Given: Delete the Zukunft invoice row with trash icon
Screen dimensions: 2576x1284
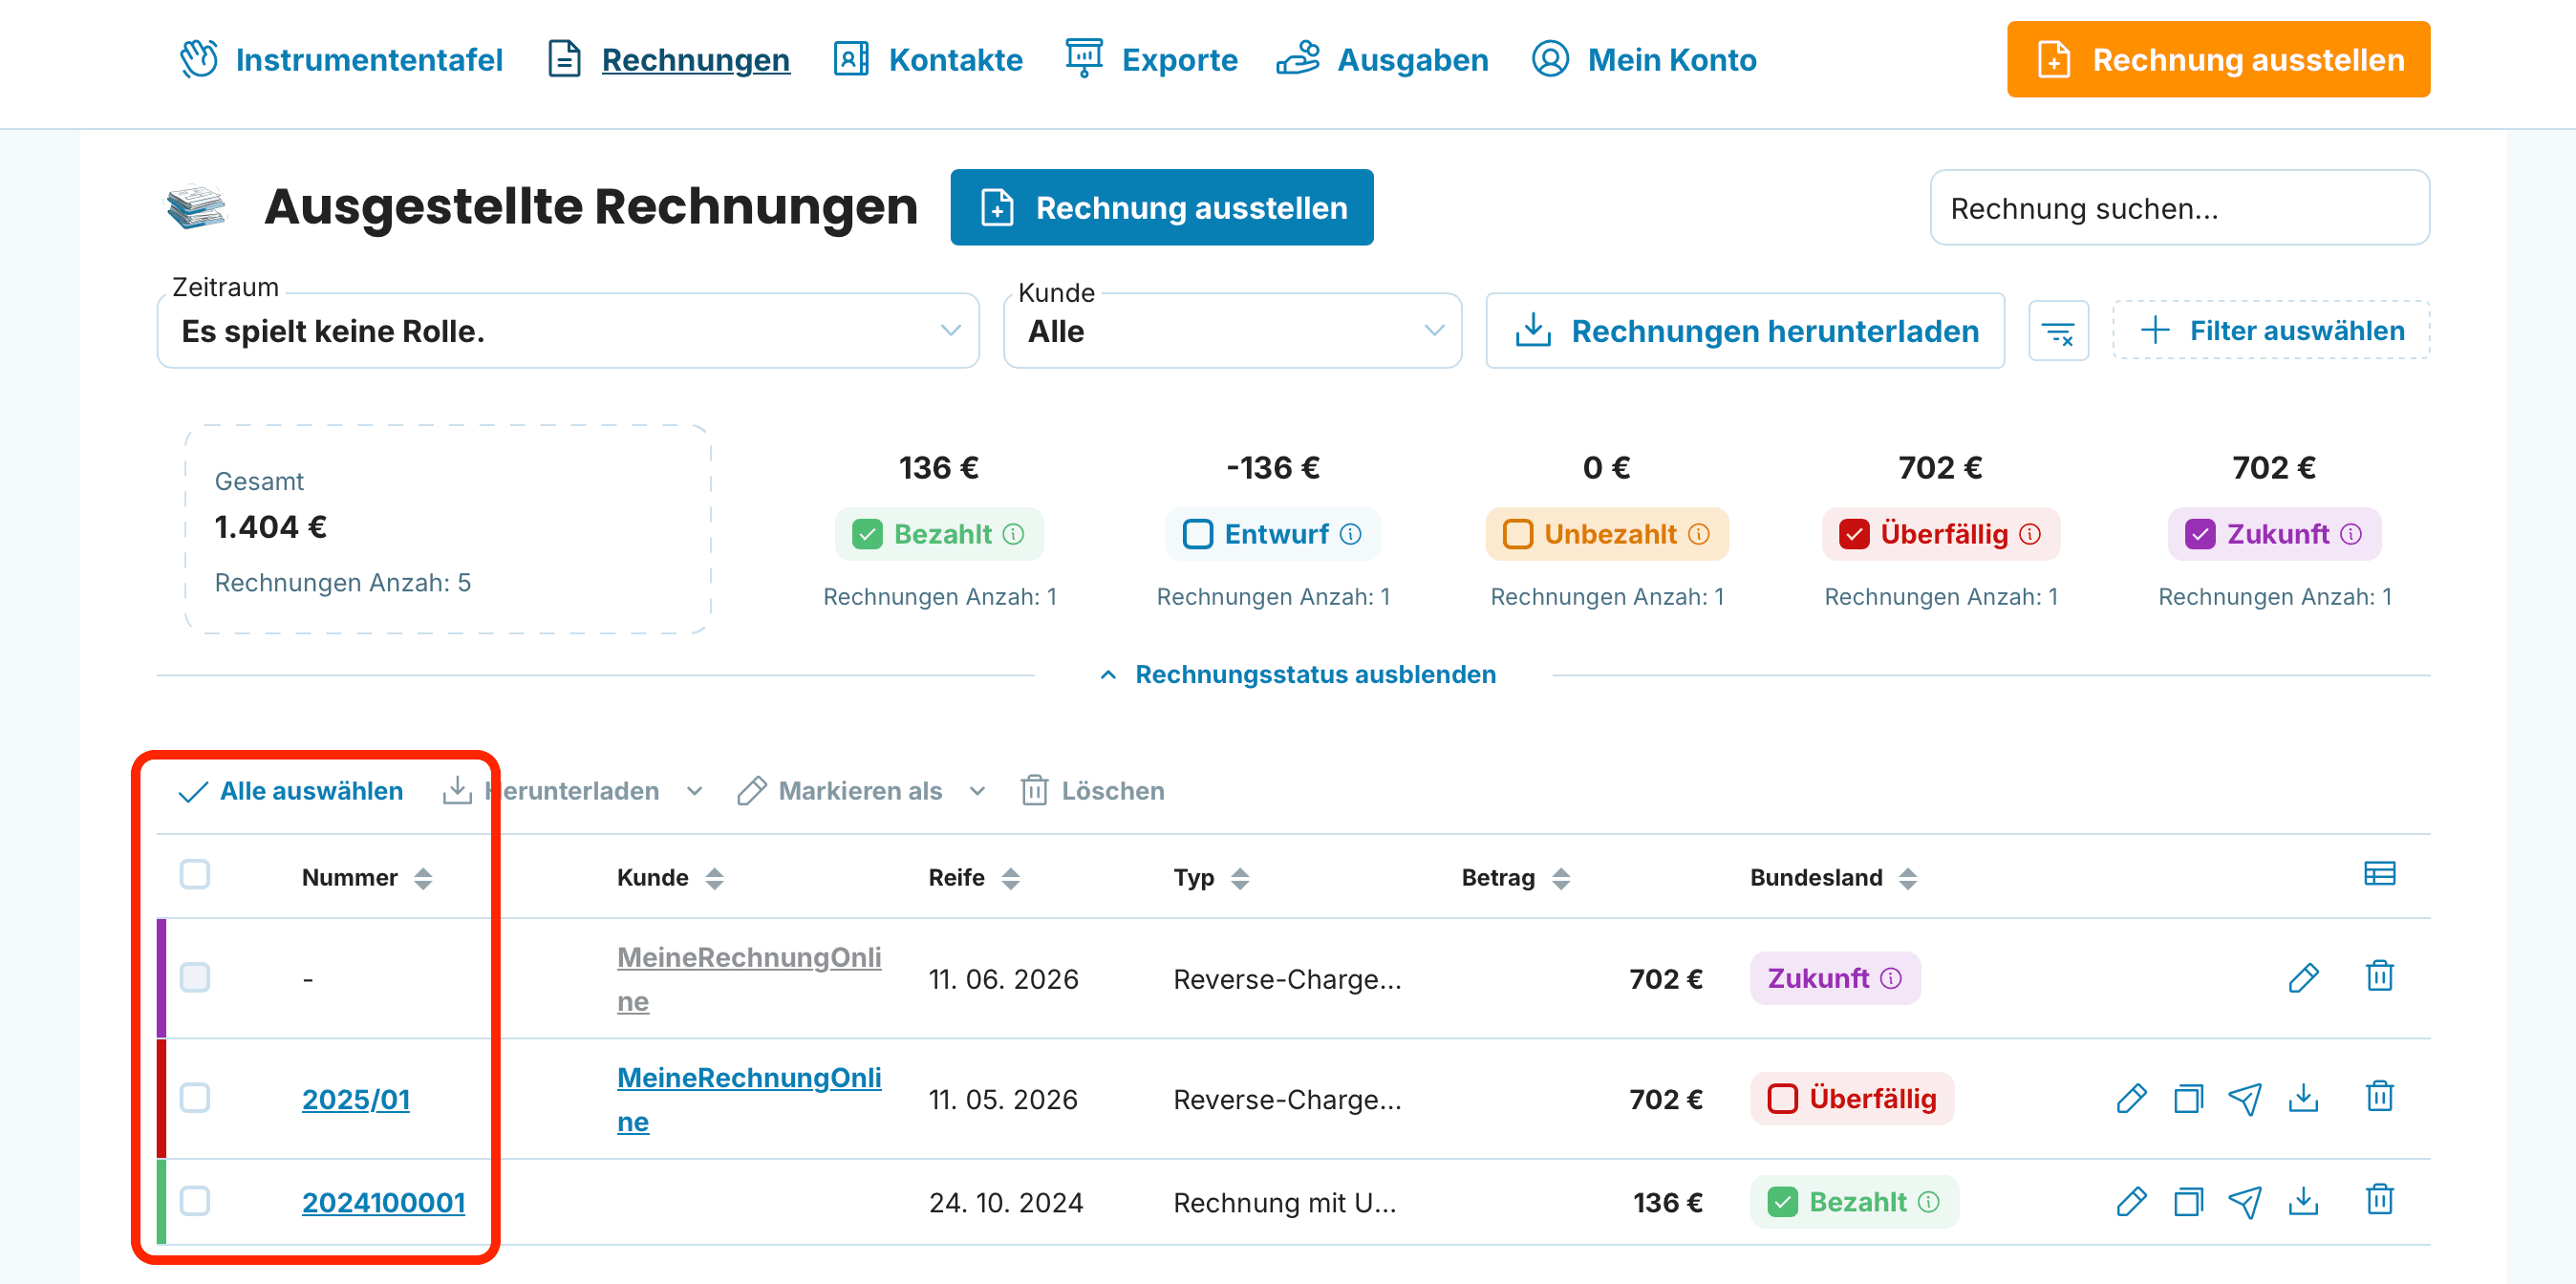Looking at the screenshot, I should [x=2379, y=975].
